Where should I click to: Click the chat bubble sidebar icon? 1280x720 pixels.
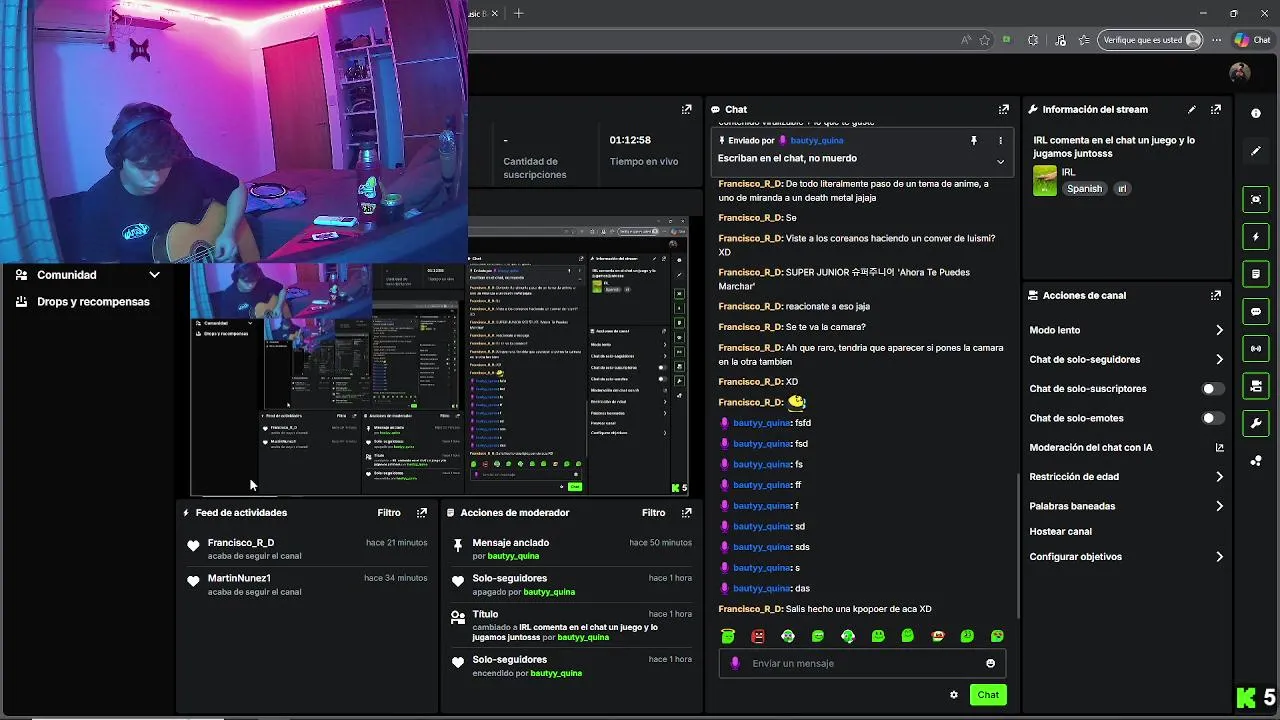coord(1256,312)
